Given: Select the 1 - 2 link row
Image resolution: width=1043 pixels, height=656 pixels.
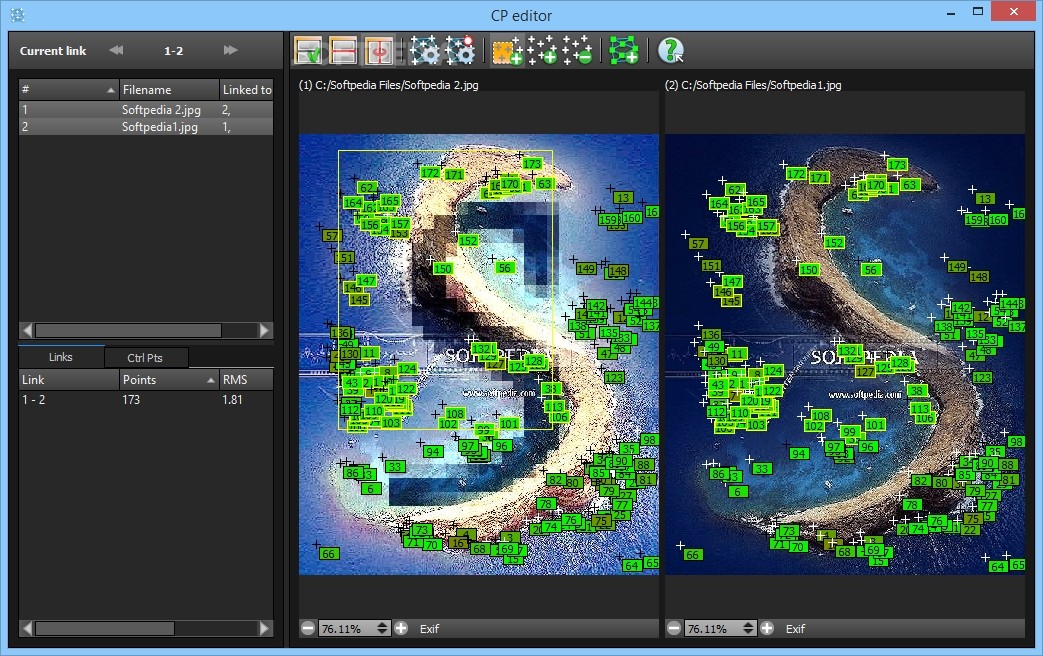Looking at the screenshot, I should pyautogui.click(x=146, y=399).
